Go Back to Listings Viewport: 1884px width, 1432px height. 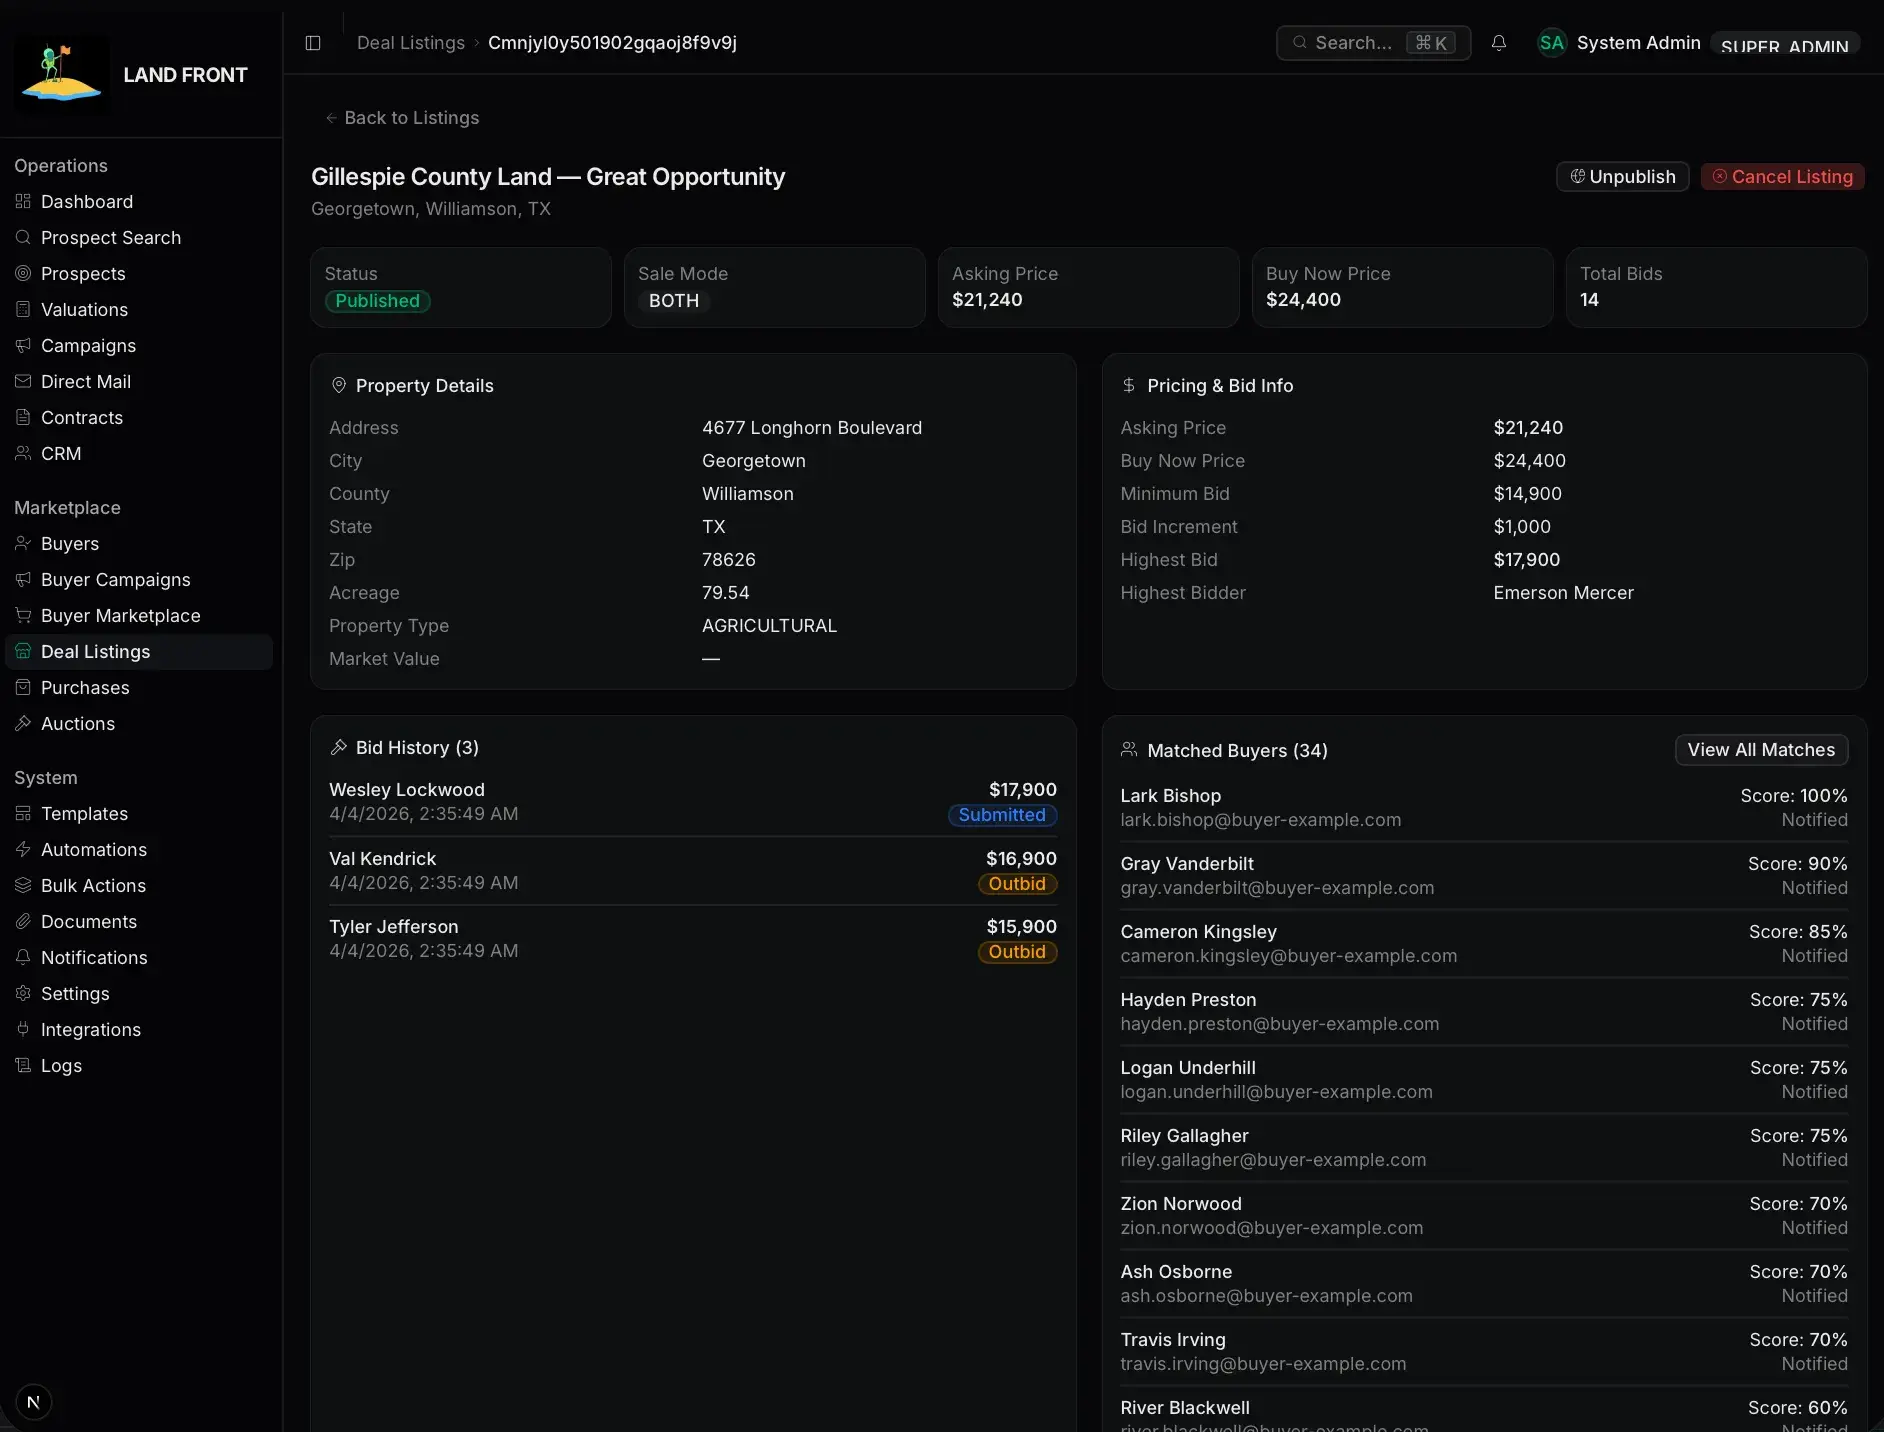402,117
